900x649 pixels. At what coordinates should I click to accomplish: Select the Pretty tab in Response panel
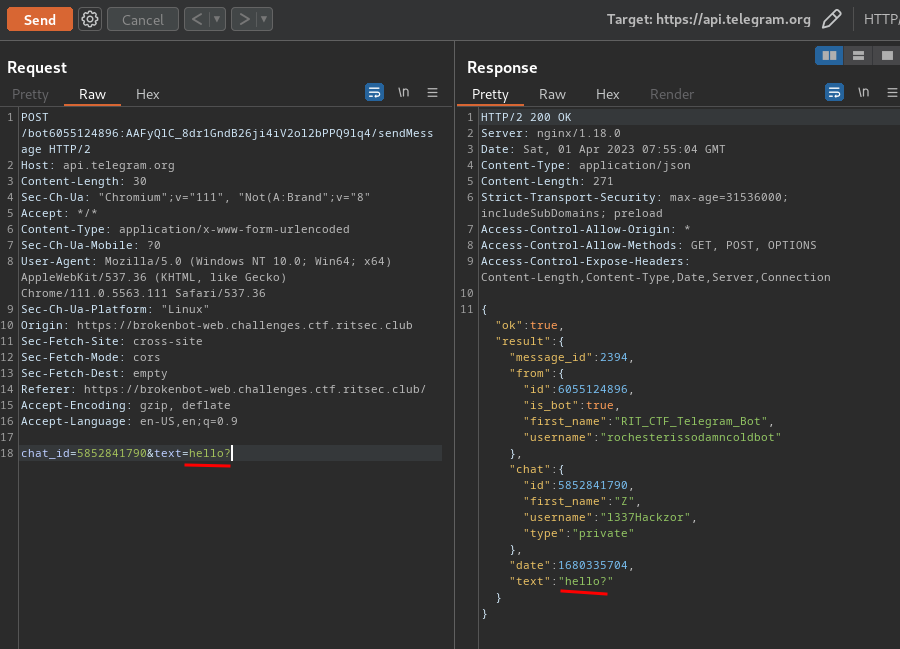(x=490, y=94)
